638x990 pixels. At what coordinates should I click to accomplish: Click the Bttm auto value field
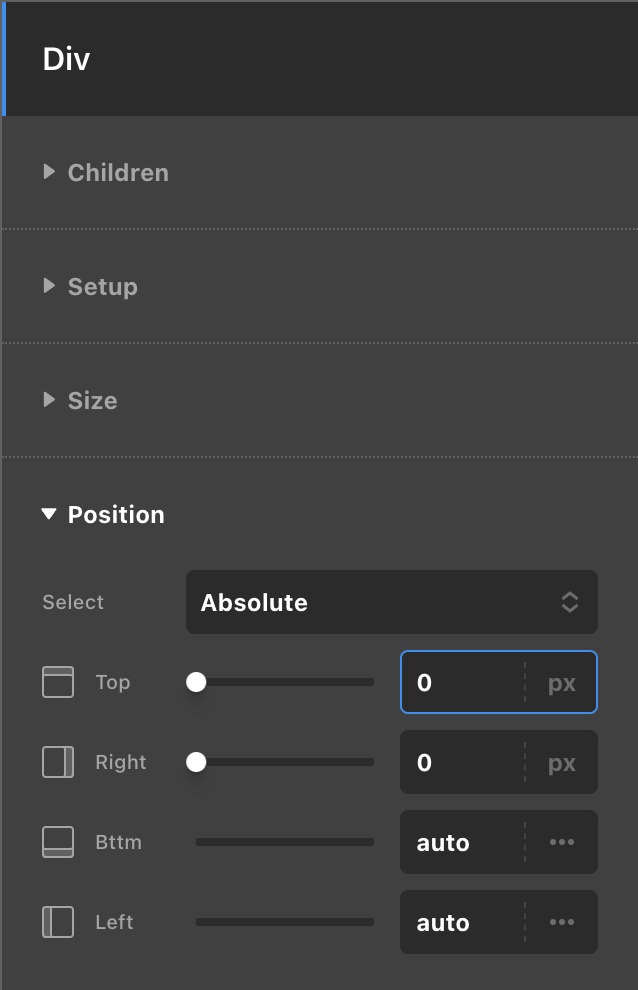(463, 842)
